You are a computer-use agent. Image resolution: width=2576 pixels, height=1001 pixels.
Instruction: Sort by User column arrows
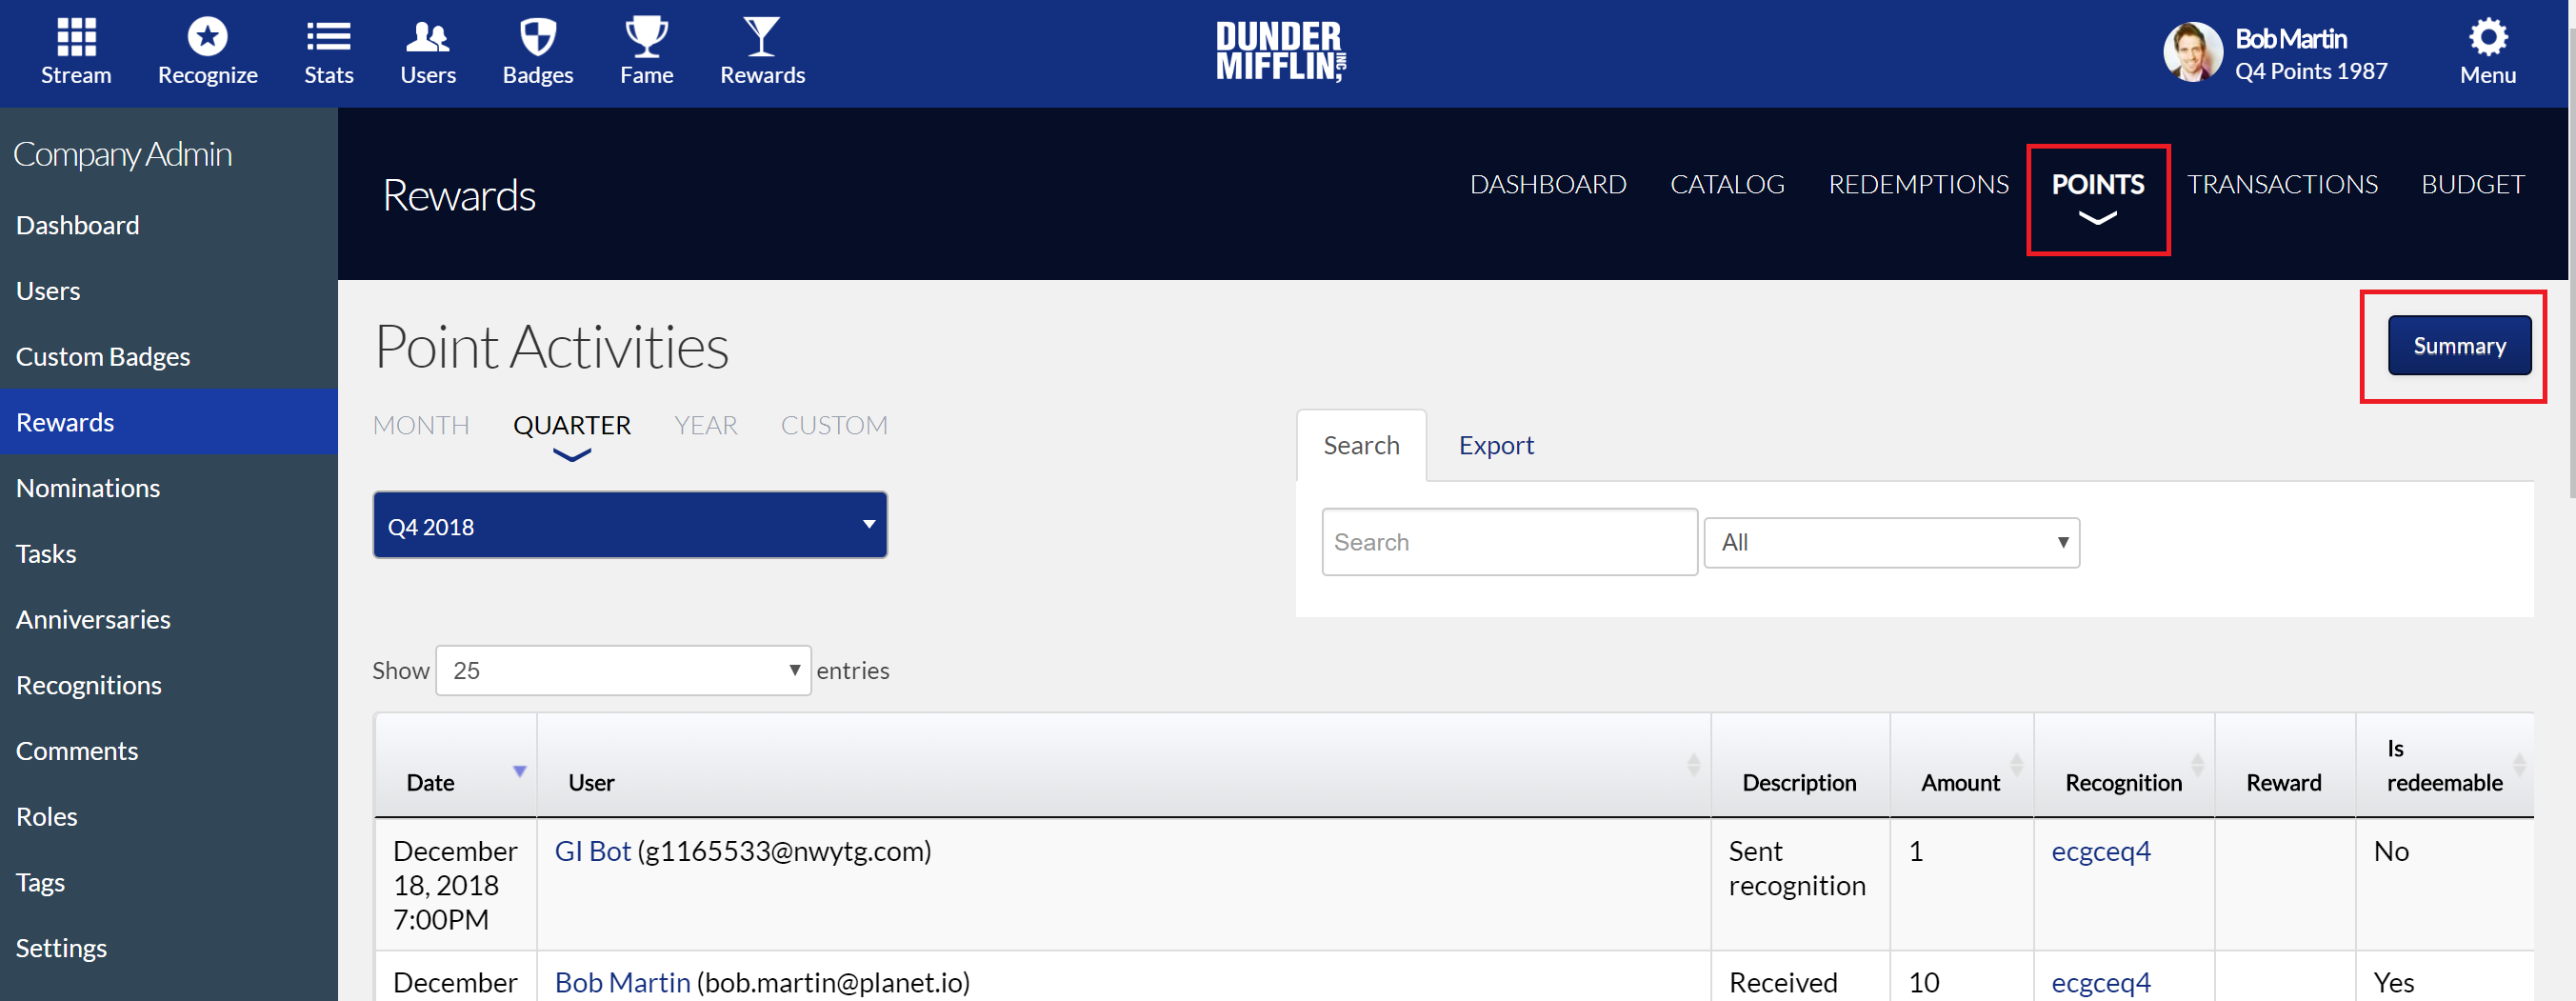pos(1693,765)
